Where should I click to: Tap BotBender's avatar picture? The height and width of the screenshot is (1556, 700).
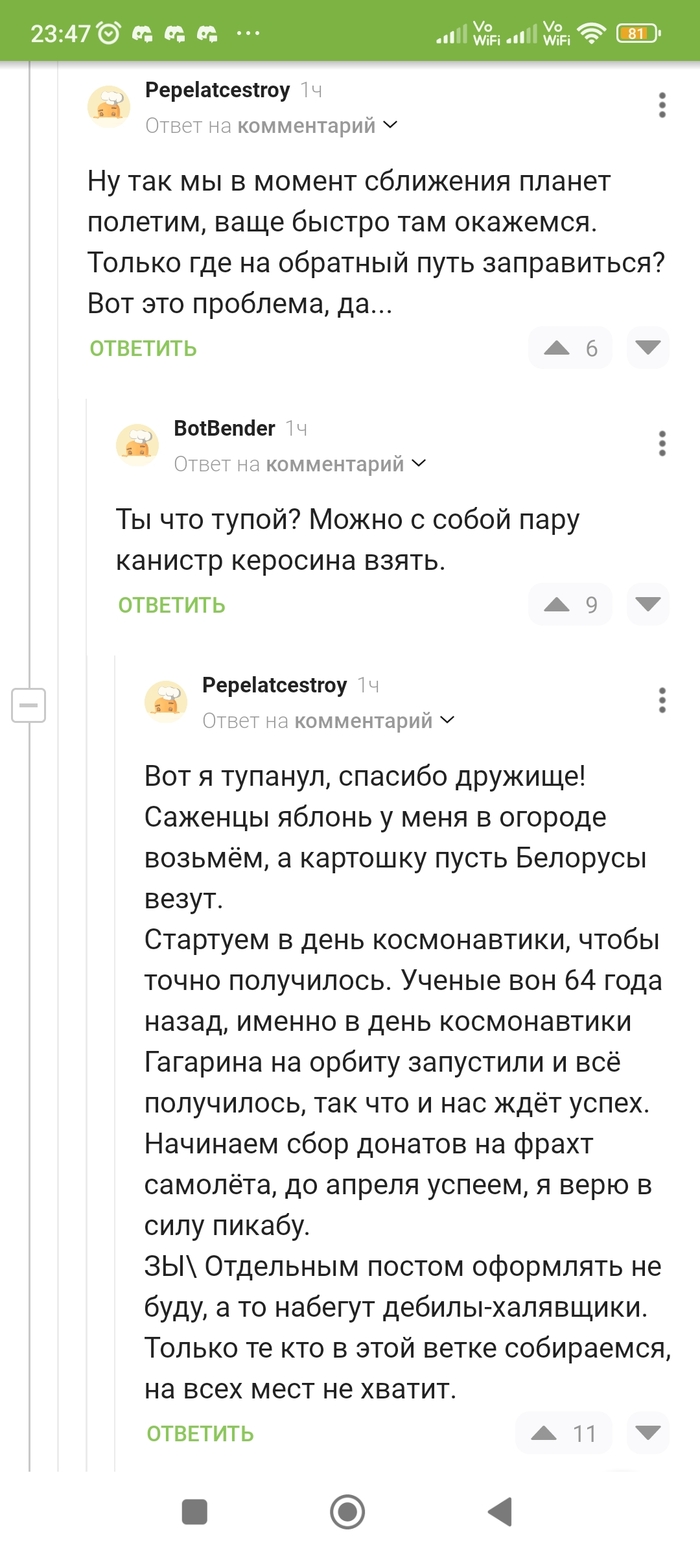[138, 444]
